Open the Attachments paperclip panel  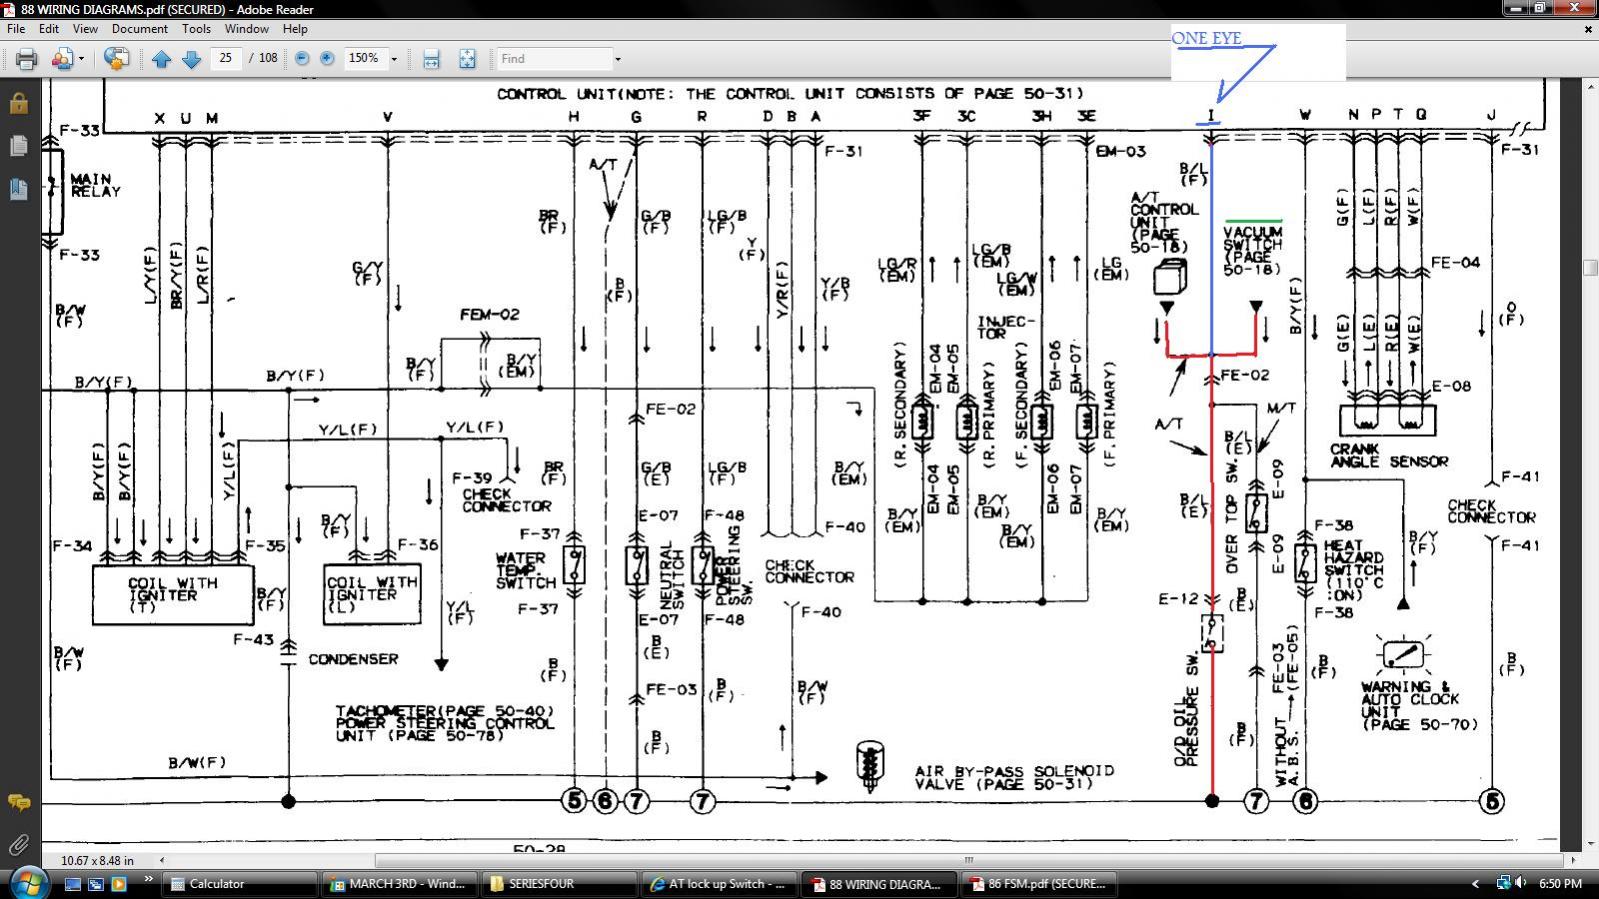point(18,845)
